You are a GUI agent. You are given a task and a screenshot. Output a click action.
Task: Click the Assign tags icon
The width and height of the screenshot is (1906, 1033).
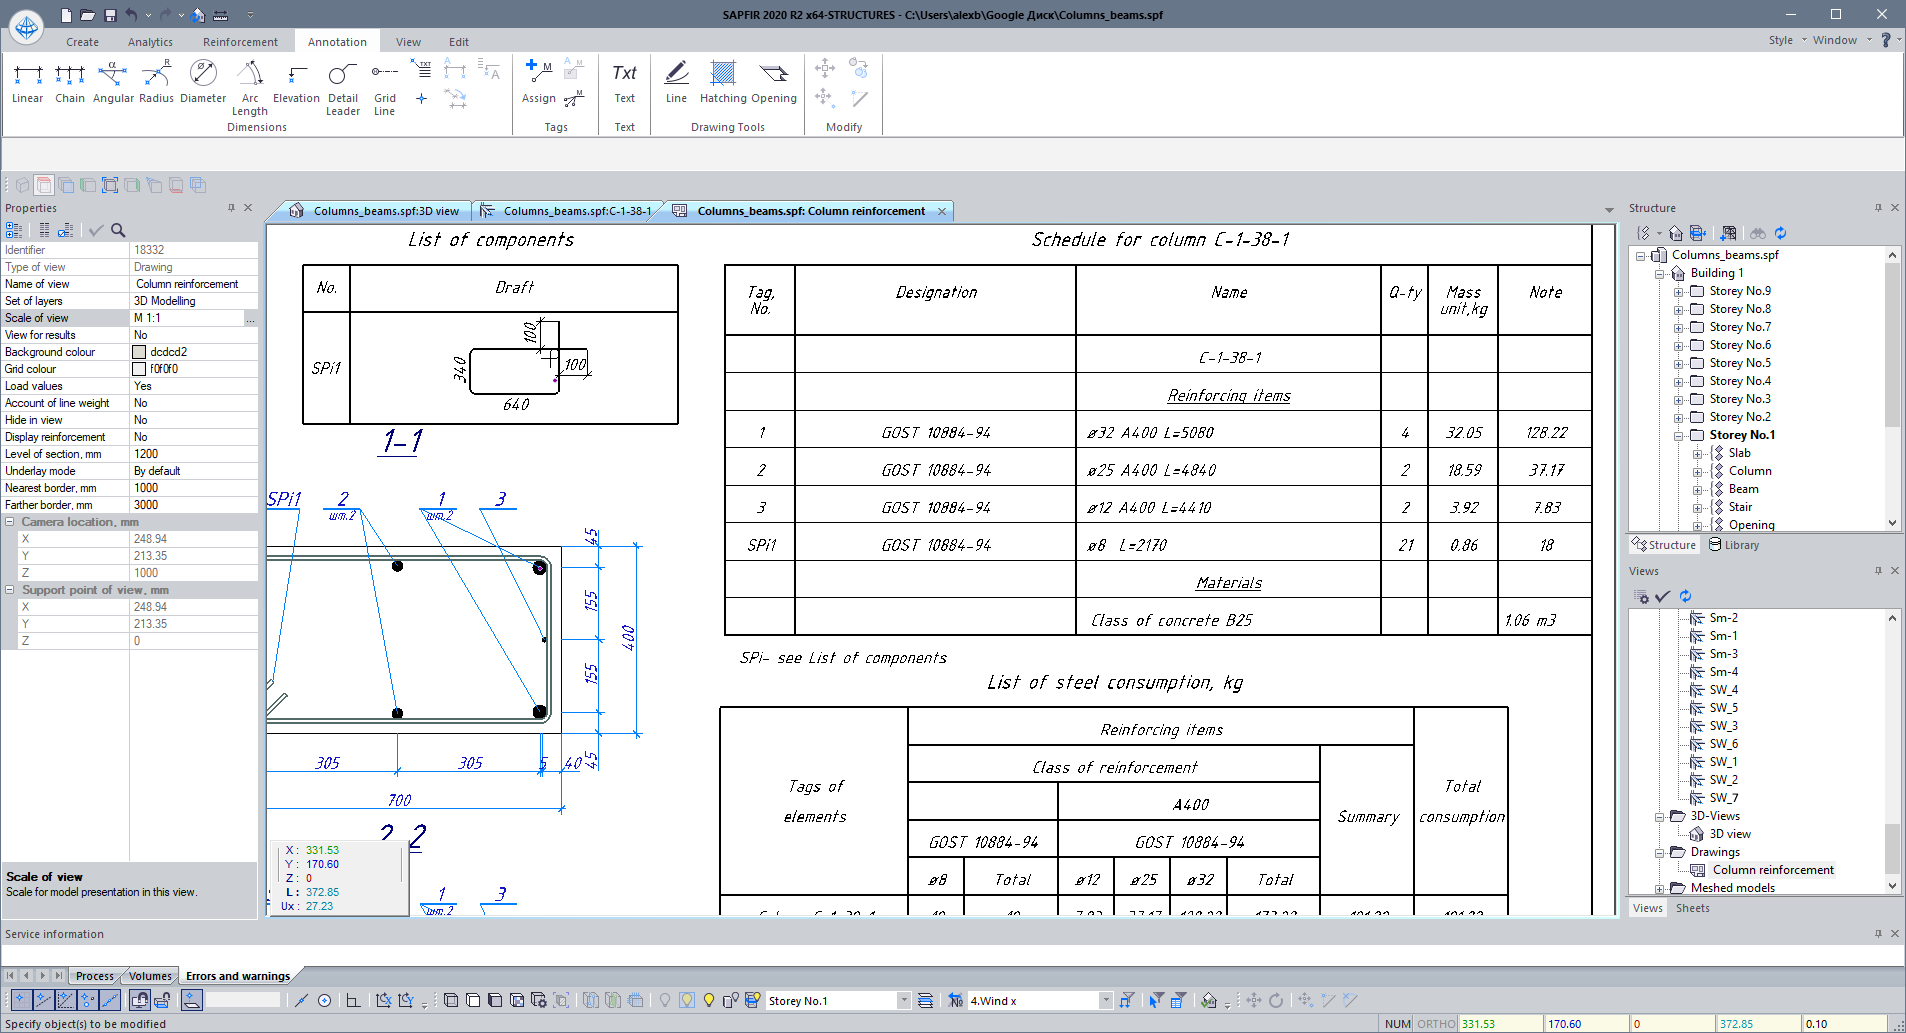pos(538,81)
